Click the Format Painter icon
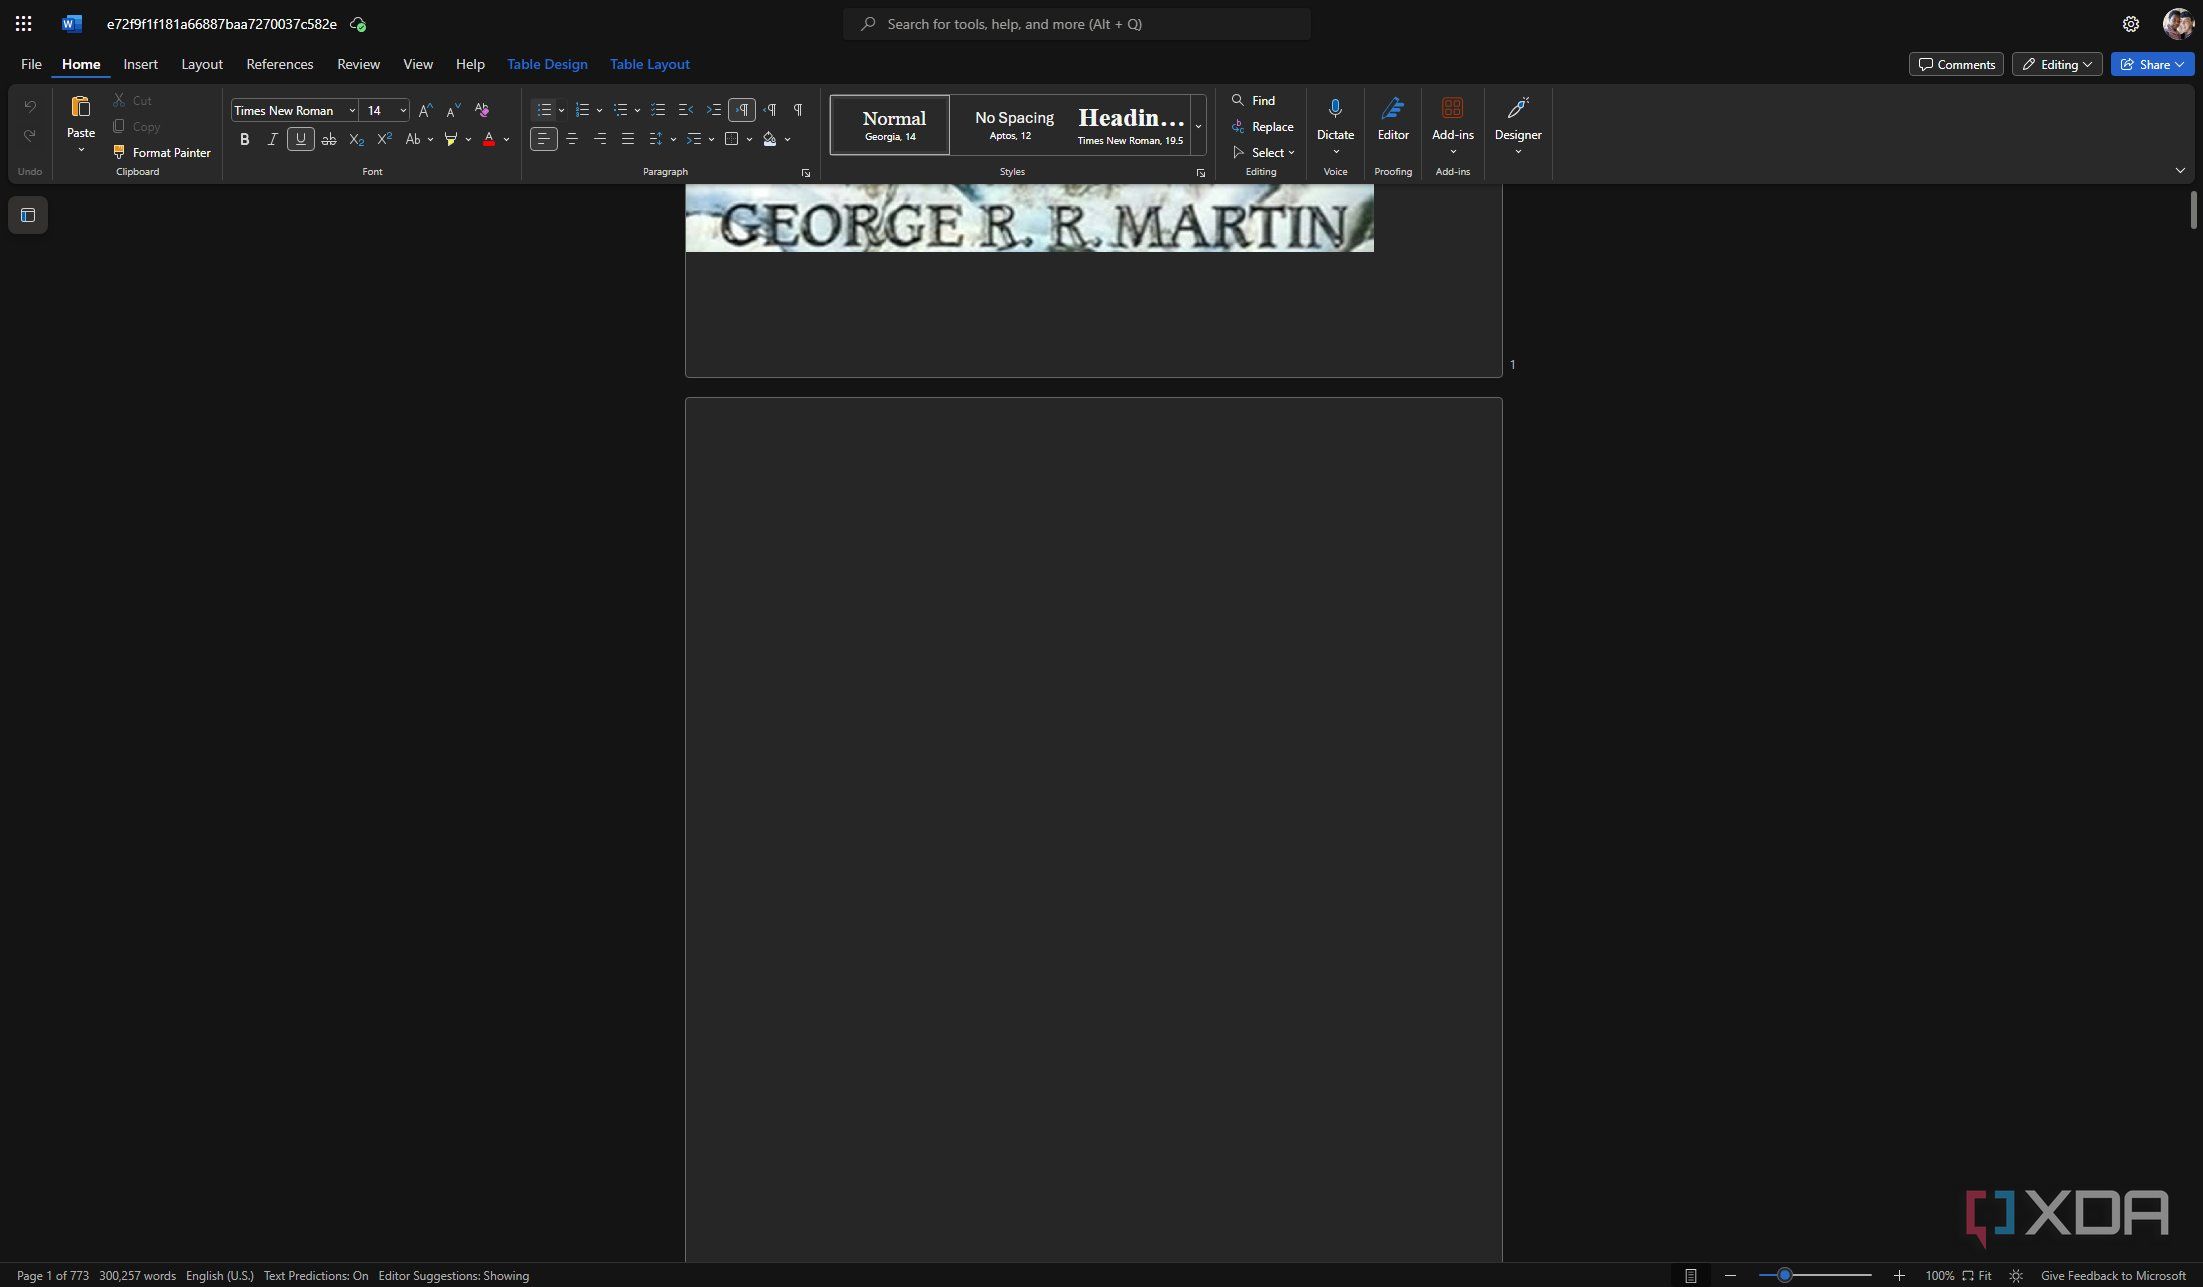The image size is (2203, 1287). click(x=119, y=152)
